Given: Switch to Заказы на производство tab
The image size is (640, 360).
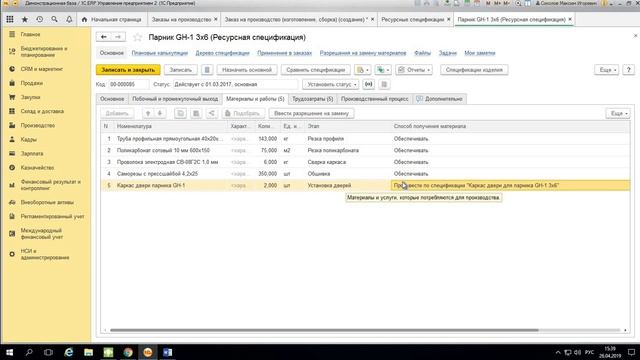Looking at the screenshot, I should click(x=181, y=19).
